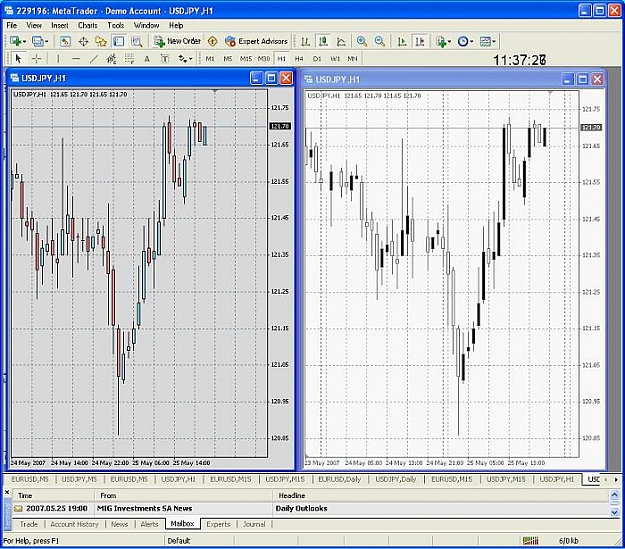Image resolution: width=625 pixels, height=549 pixels.
Task: Expand the New Chart dropdown arrow
Action: (x=24, y=41)
